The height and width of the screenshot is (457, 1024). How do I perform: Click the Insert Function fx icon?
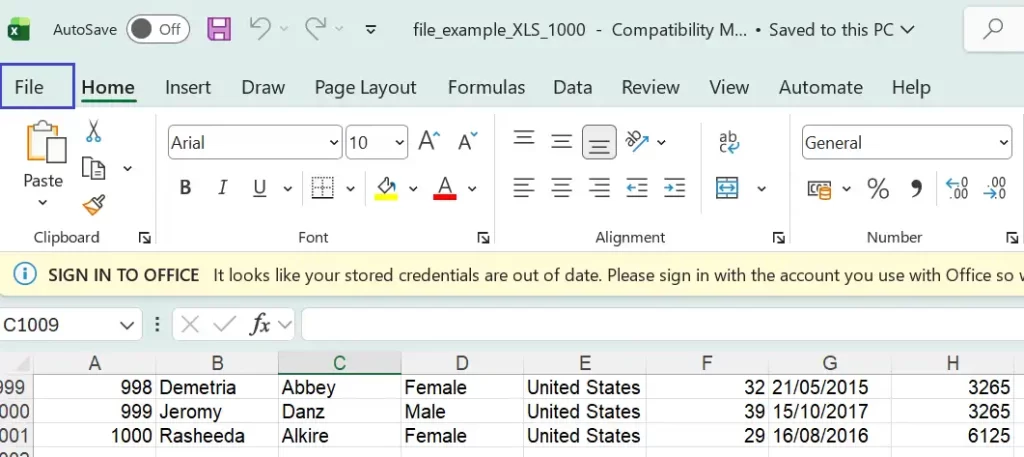pyautogui.click(x=260, y=324)
